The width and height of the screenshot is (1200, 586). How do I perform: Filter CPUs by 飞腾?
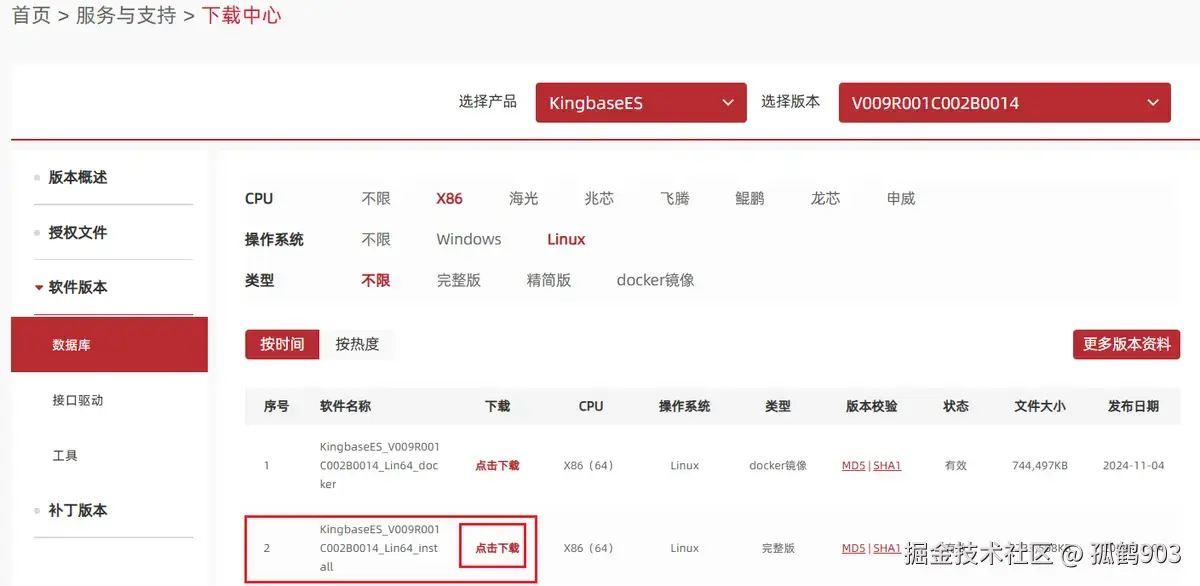[x=674, y=198]
